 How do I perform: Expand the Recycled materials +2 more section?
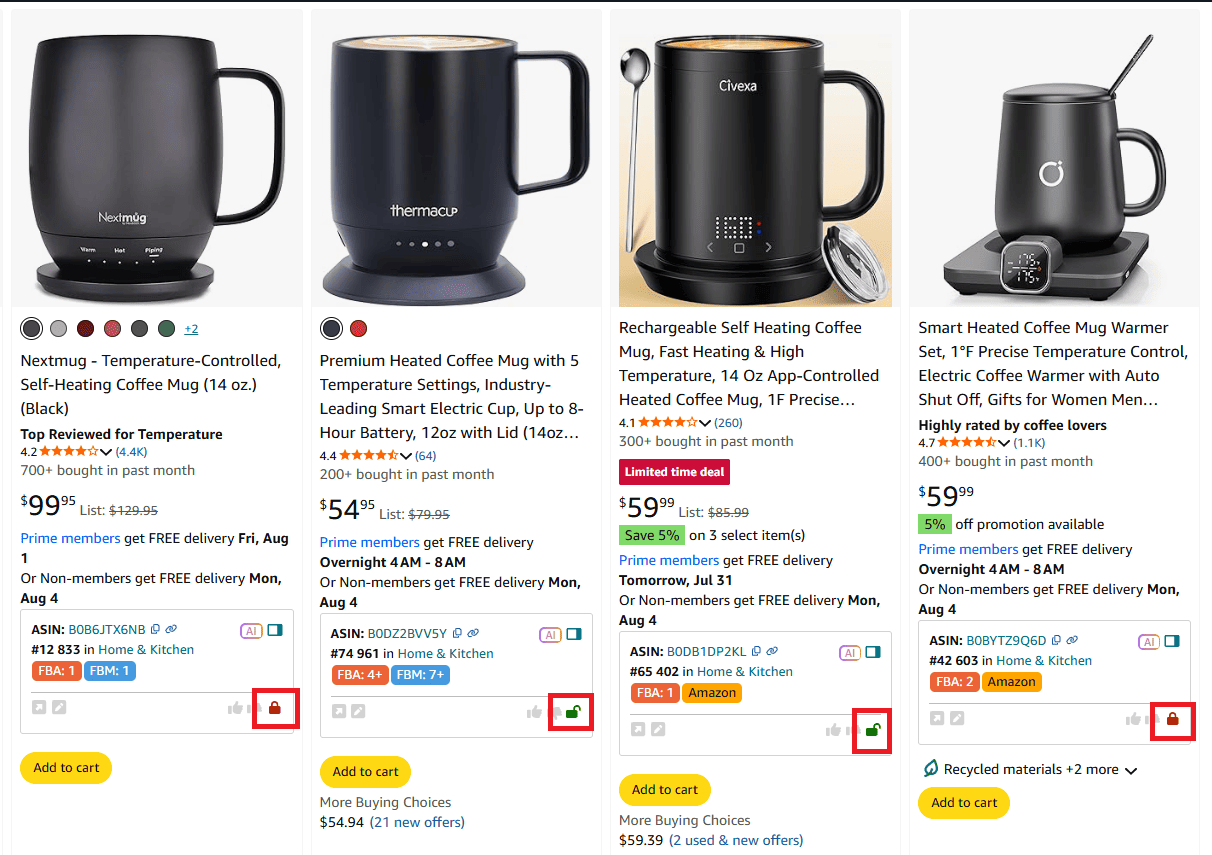[1131, 769]
